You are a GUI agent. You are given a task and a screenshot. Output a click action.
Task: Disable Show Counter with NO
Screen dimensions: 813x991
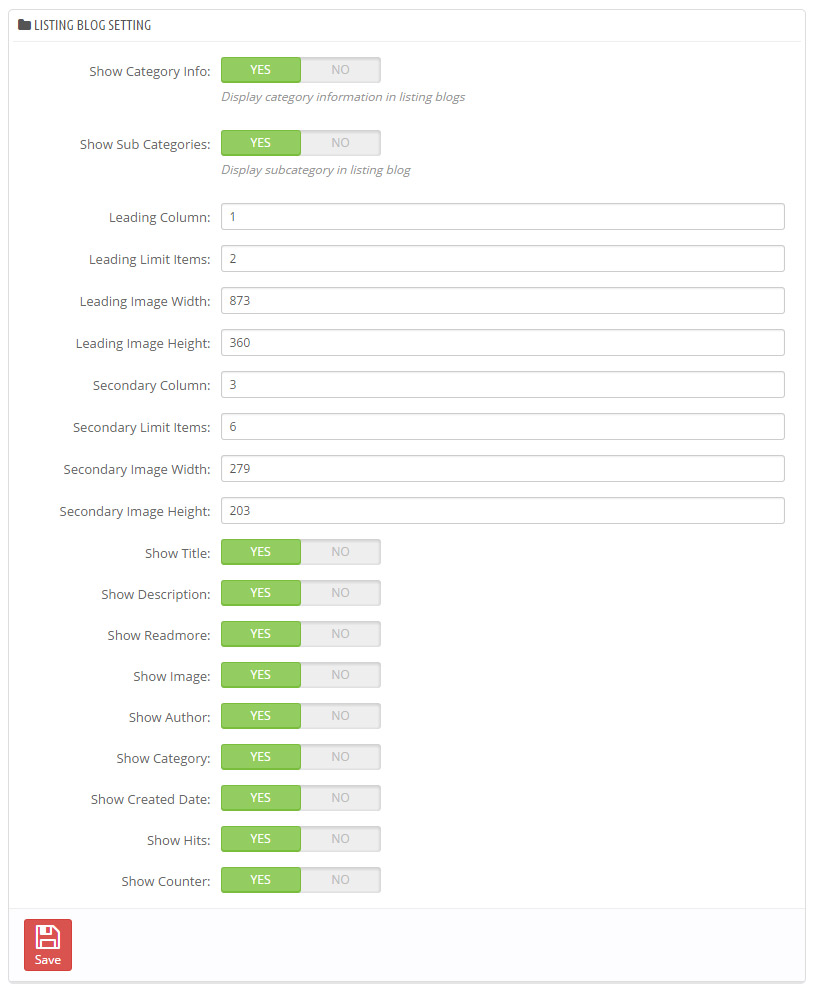[x=341, y=880]
